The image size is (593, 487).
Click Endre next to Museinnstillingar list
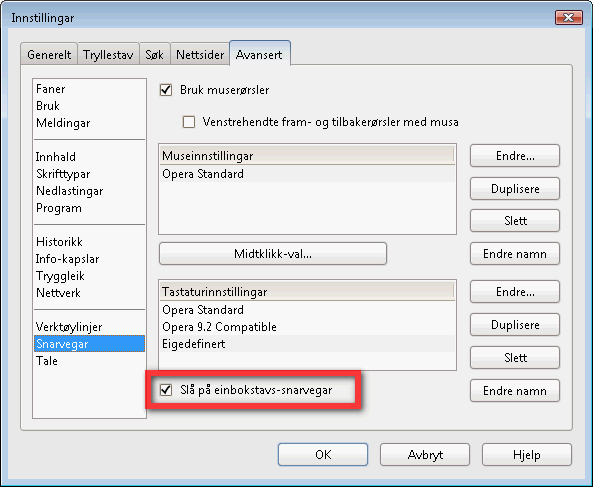[x=515, y=155]
